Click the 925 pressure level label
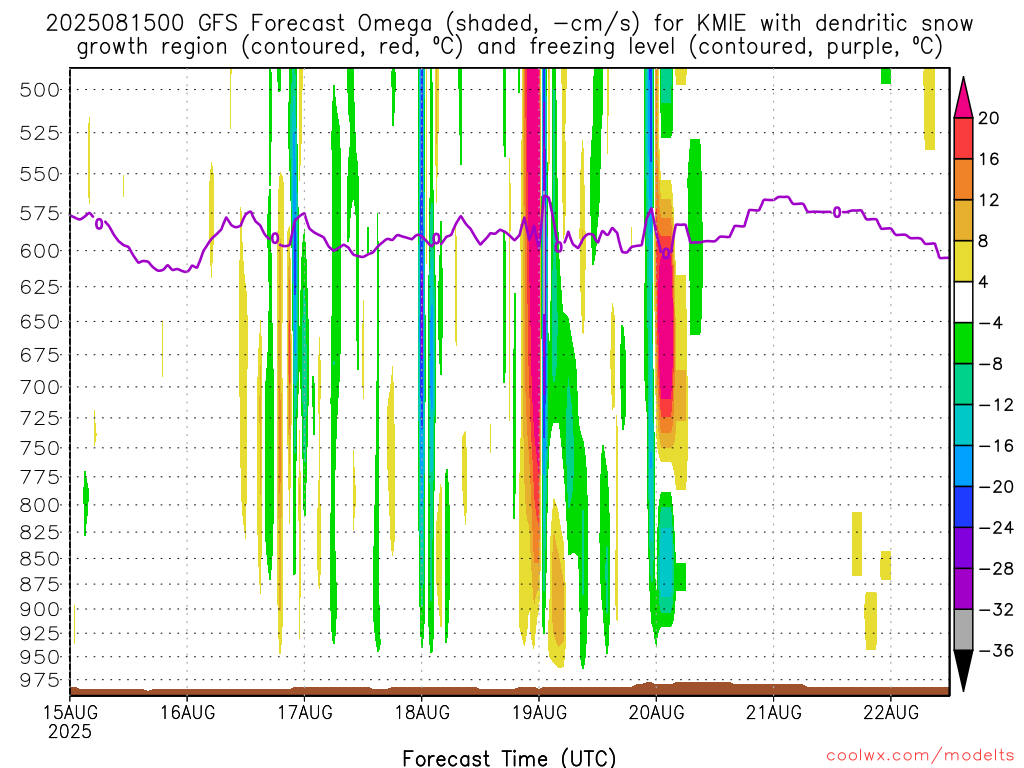Viewport: 1024px width, 768px height. 40,633
